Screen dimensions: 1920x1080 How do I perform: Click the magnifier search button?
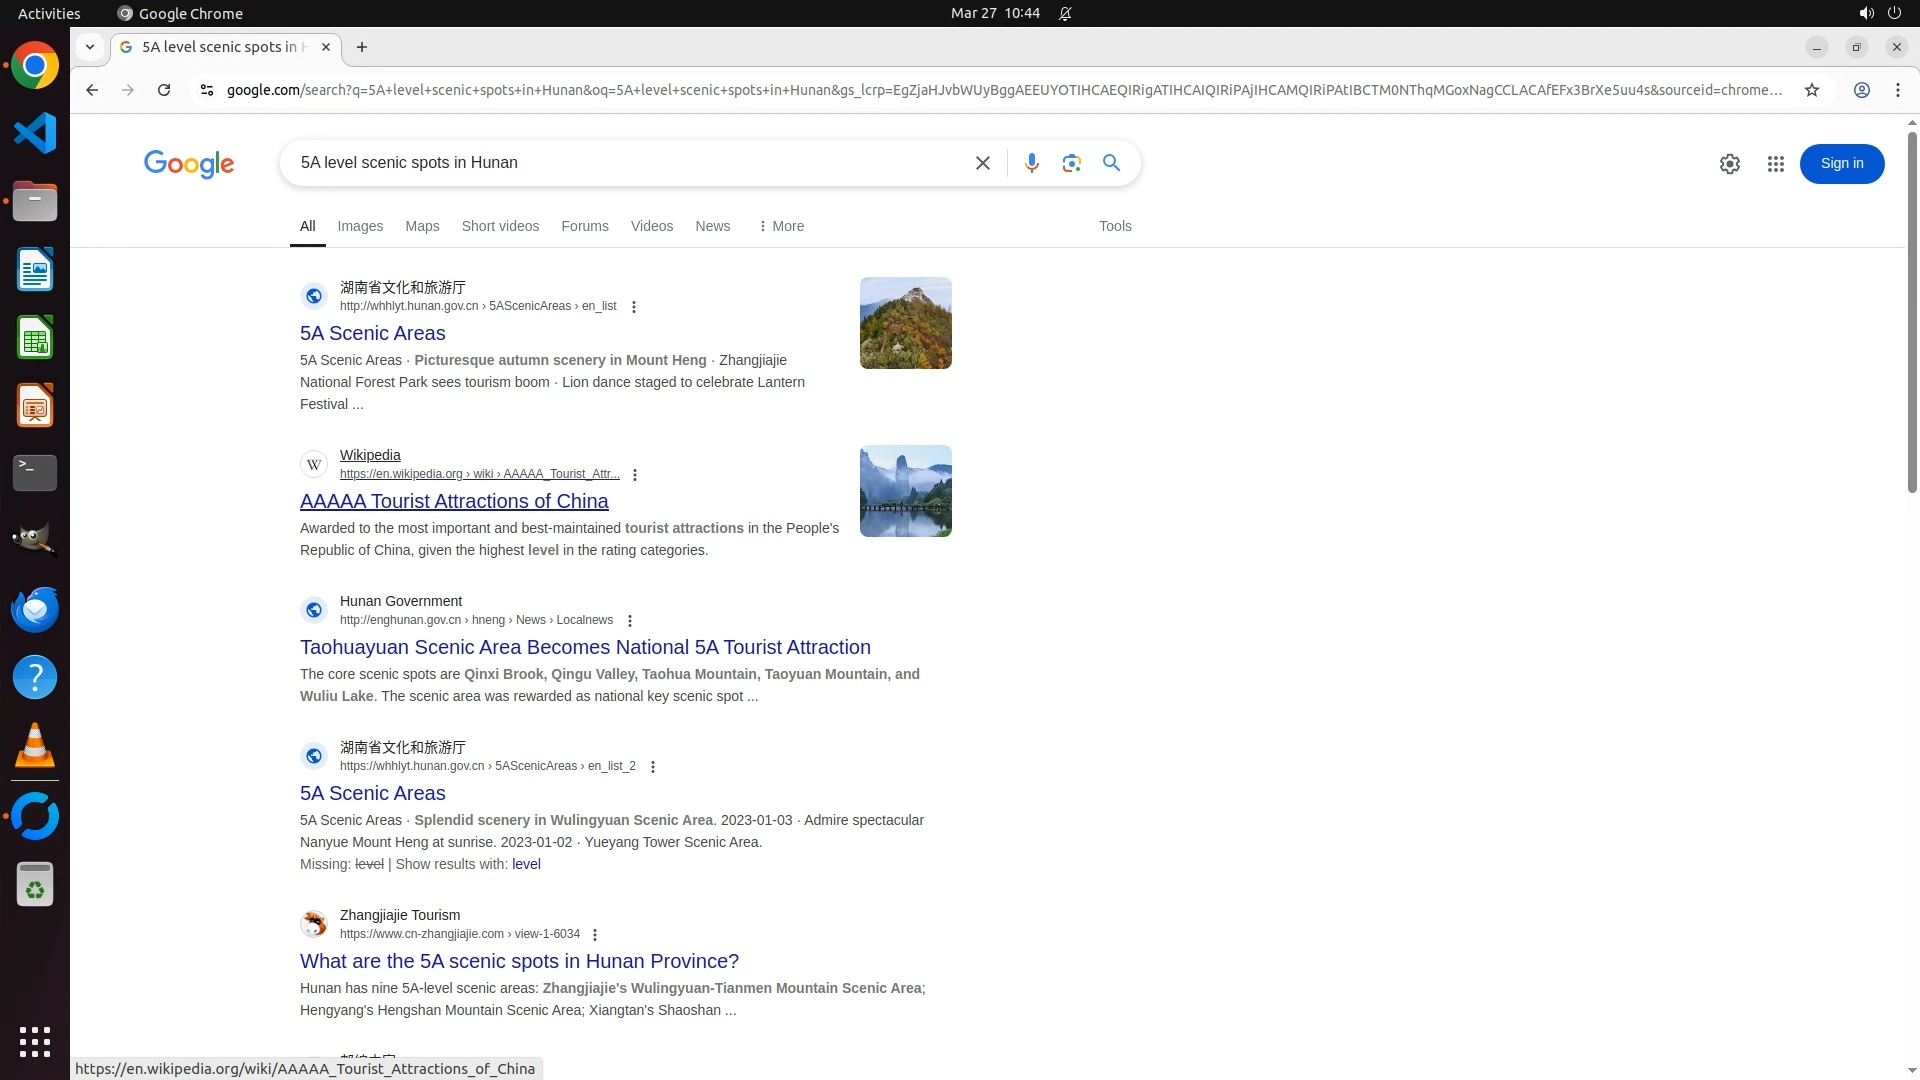[x=1111, y=163]
